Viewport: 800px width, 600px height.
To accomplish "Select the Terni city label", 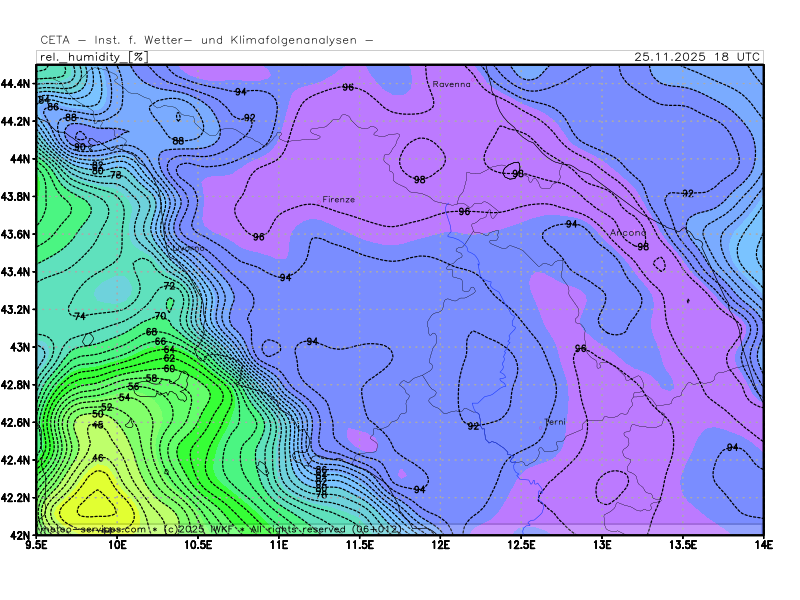I will (554, 422).
